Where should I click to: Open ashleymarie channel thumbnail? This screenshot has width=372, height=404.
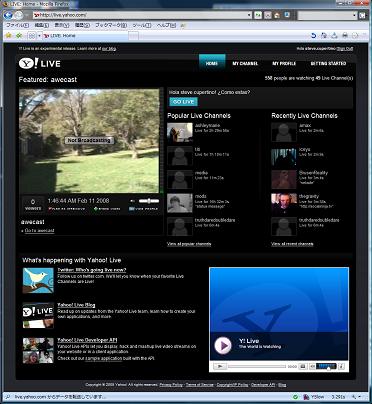click(180, 132)
